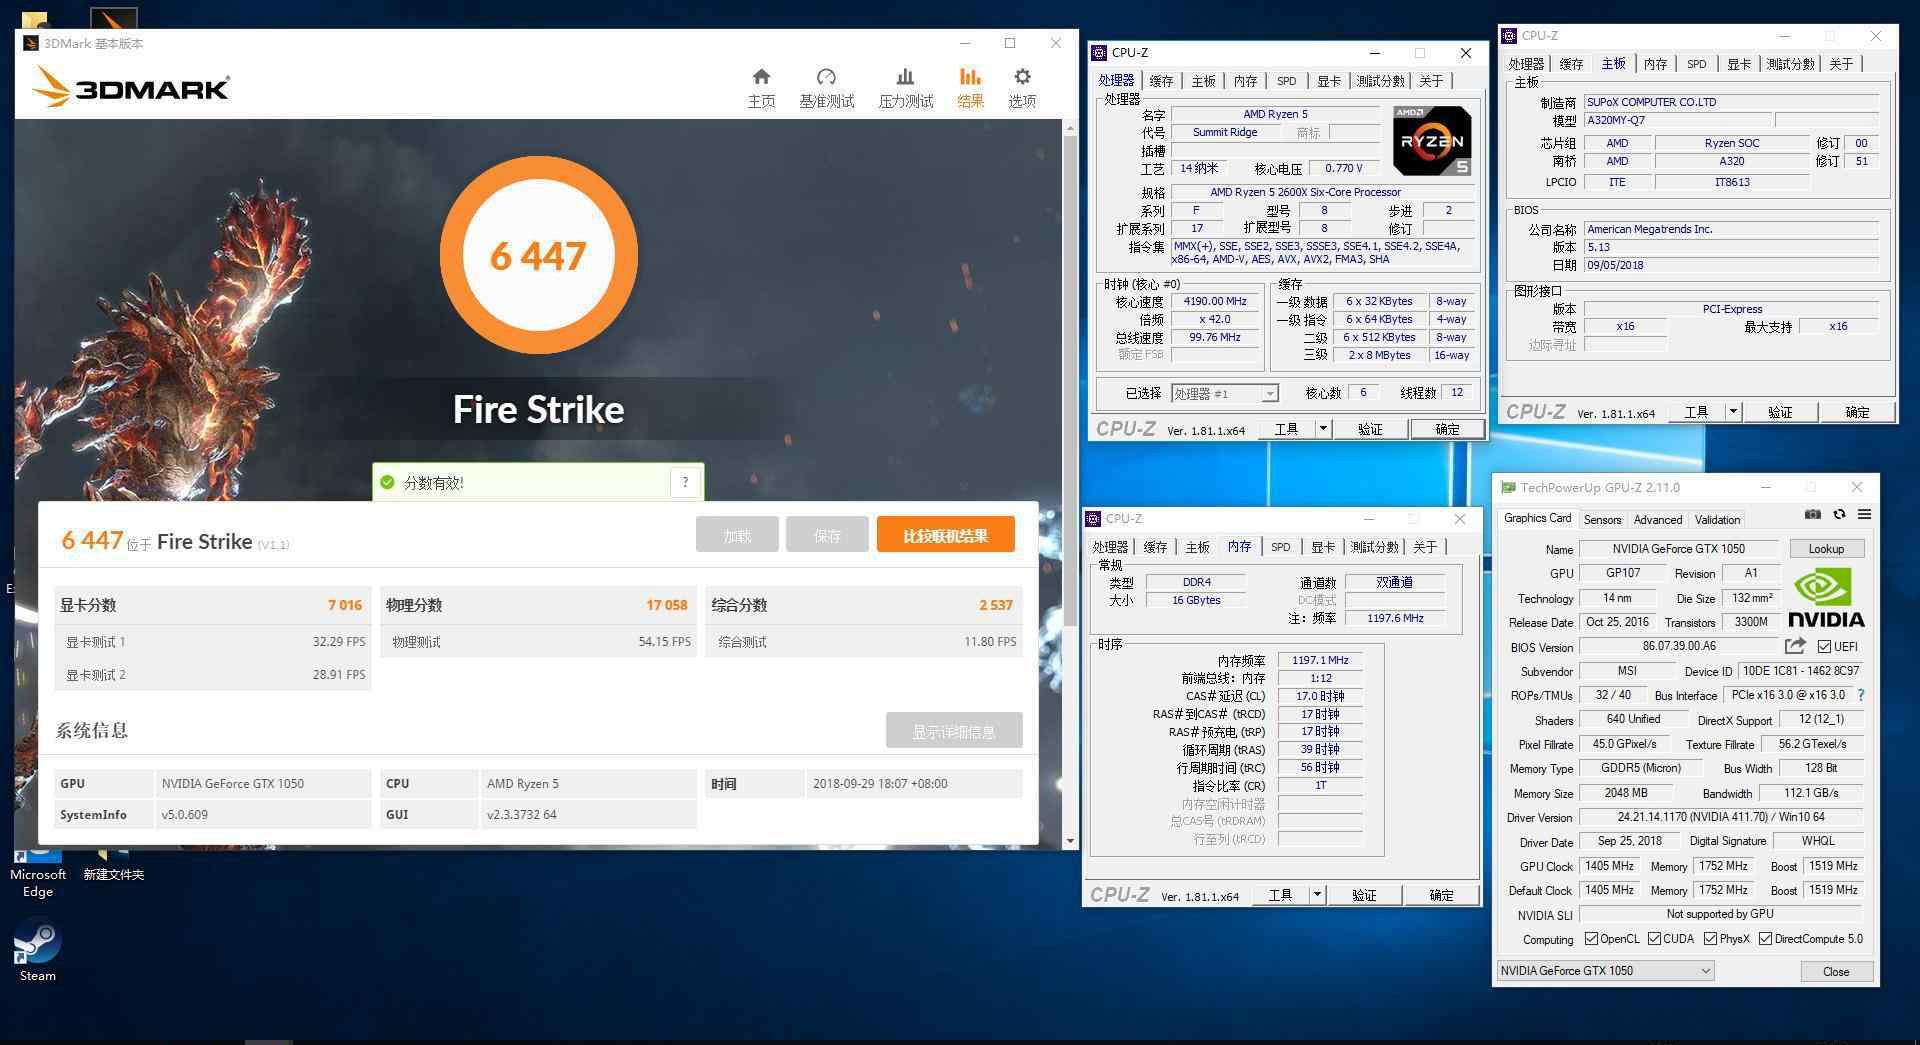Open the 新建文件夹 desktop folder
Screen dimensions: 1920x1045
(113, 866)
